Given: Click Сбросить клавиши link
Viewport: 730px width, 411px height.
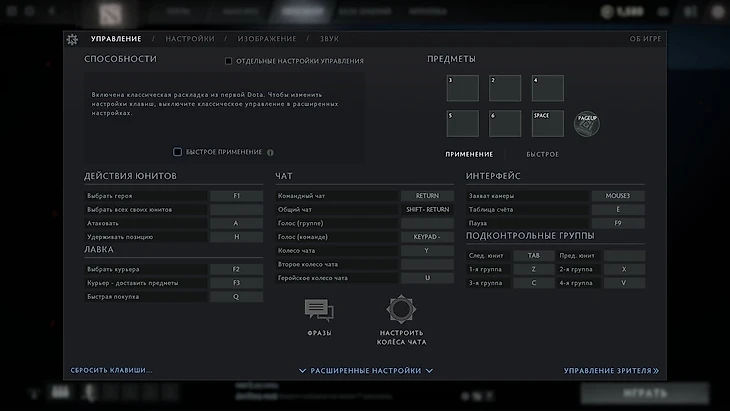Looking at the screenshot, I should coord(111,370).
